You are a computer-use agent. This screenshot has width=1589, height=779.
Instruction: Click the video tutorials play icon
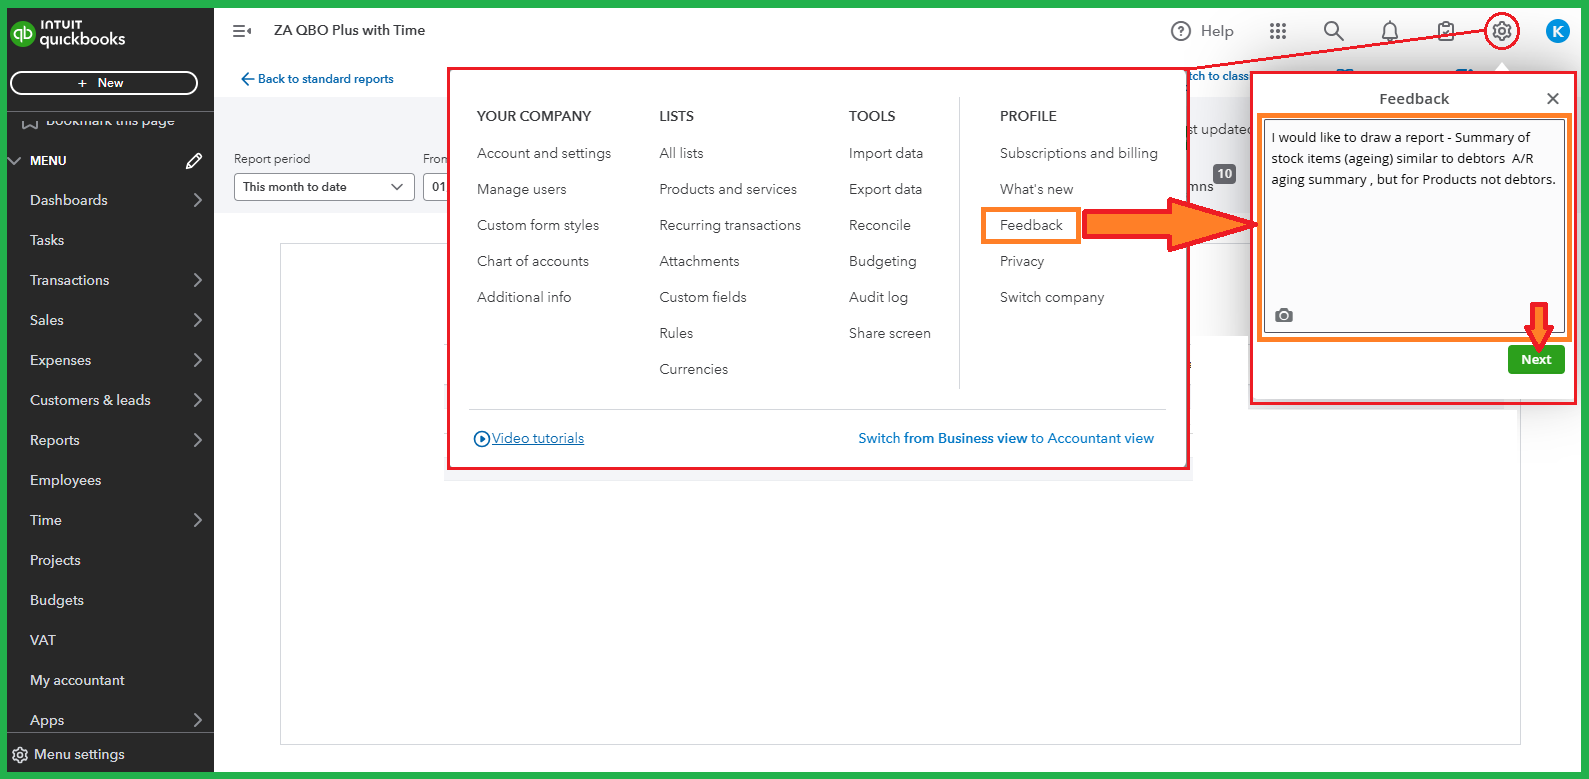coord(482,438)
